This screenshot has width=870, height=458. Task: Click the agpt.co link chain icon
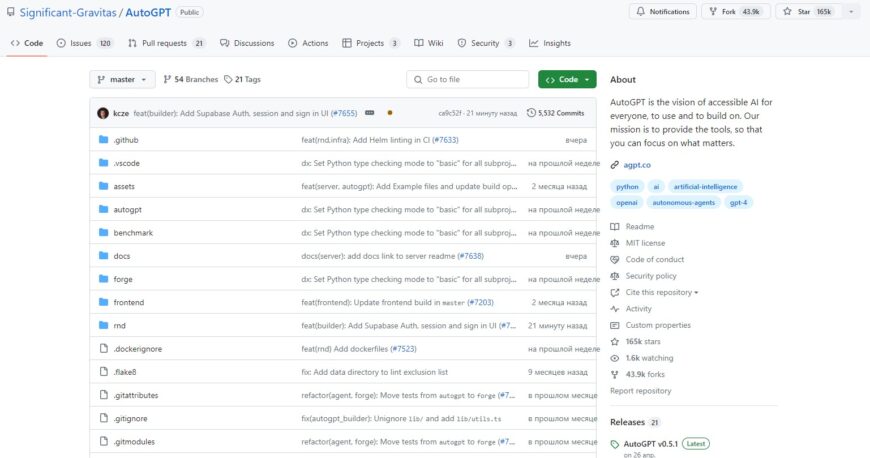(x=615, y=165)
